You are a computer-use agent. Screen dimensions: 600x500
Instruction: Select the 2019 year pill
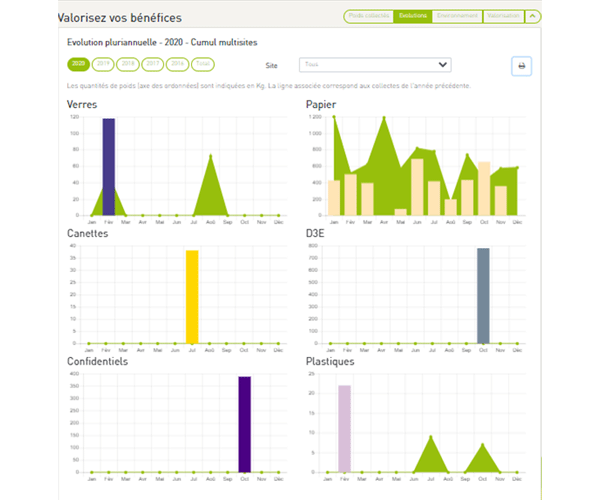click(x=103, y=64)
